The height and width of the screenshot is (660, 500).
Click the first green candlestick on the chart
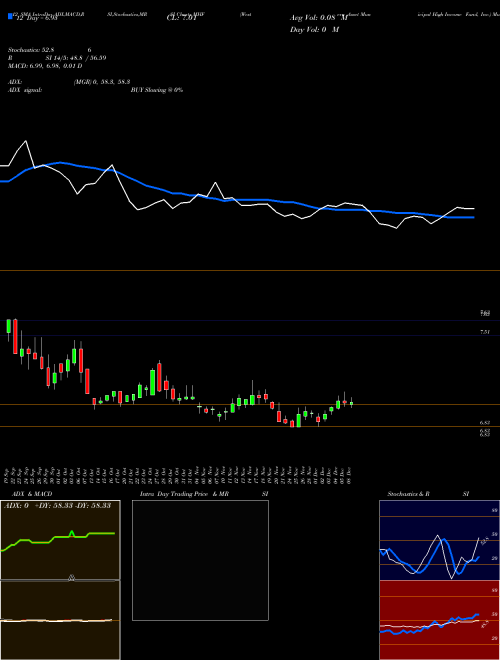click(8, 326)
